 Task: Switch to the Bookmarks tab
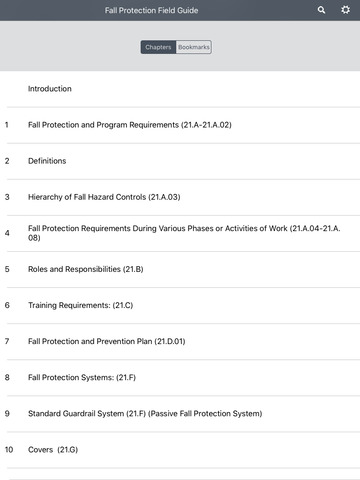194,47
